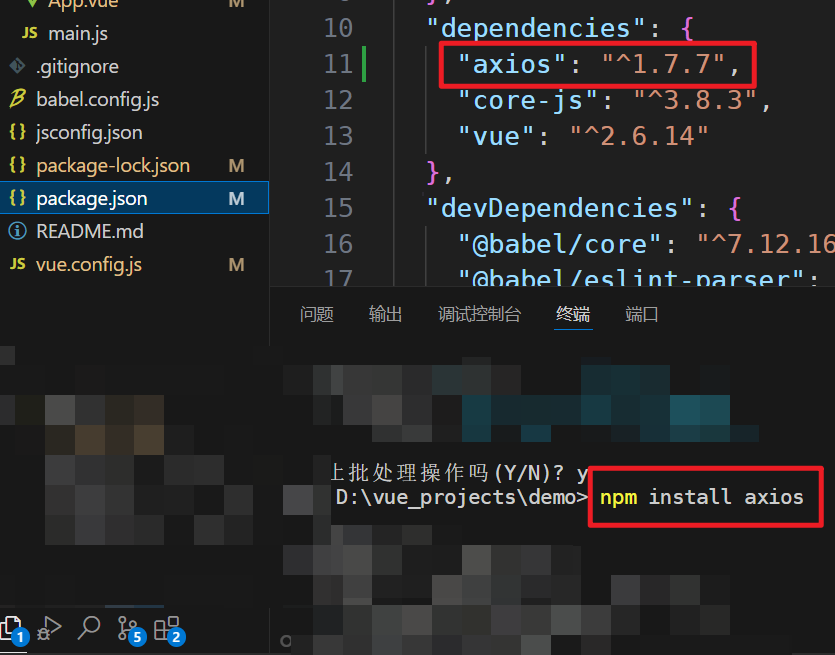835x655 pixels.
Task: Click line number 15 in the gutter
Action: [x=338, y=208]
